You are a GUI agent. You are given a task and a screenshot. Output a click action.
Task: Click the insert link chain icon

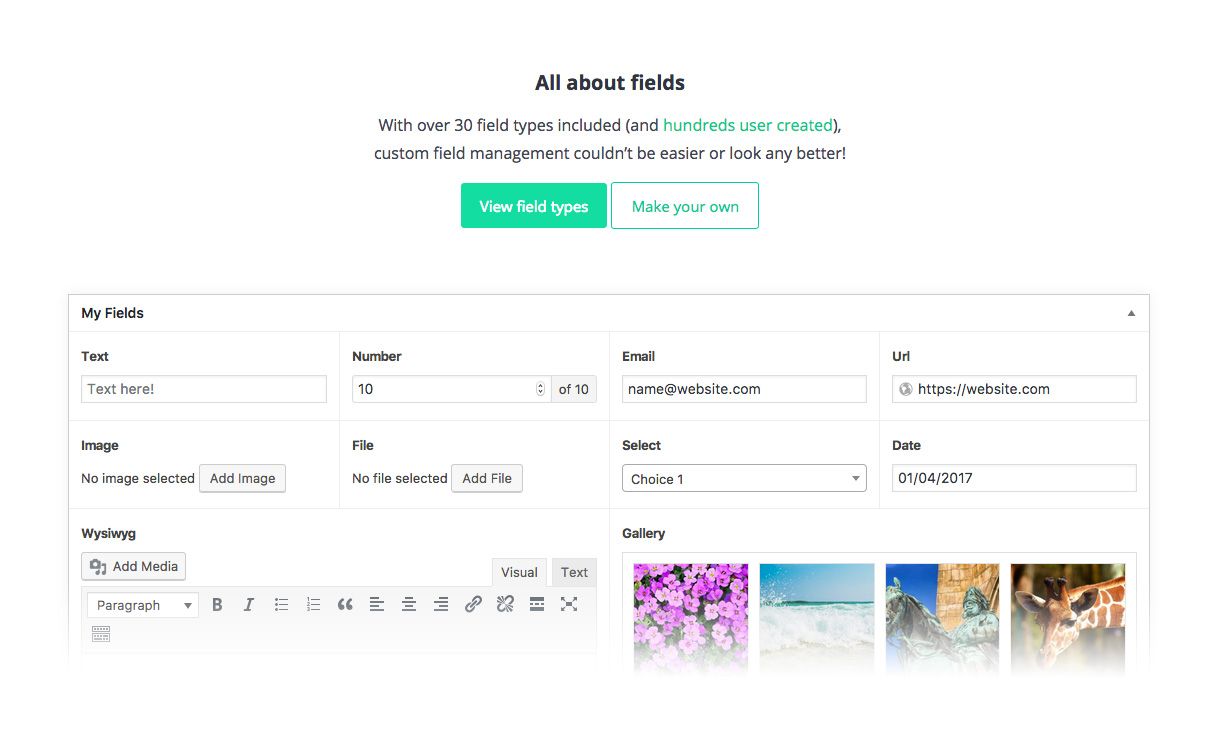tap(473, 604)
